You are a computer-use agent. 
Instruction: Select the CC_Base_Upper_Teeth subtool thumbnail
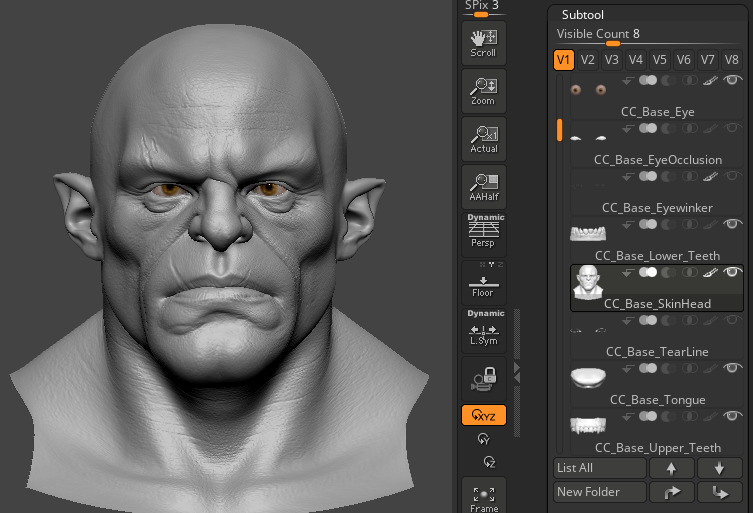[x=588, y=426]
